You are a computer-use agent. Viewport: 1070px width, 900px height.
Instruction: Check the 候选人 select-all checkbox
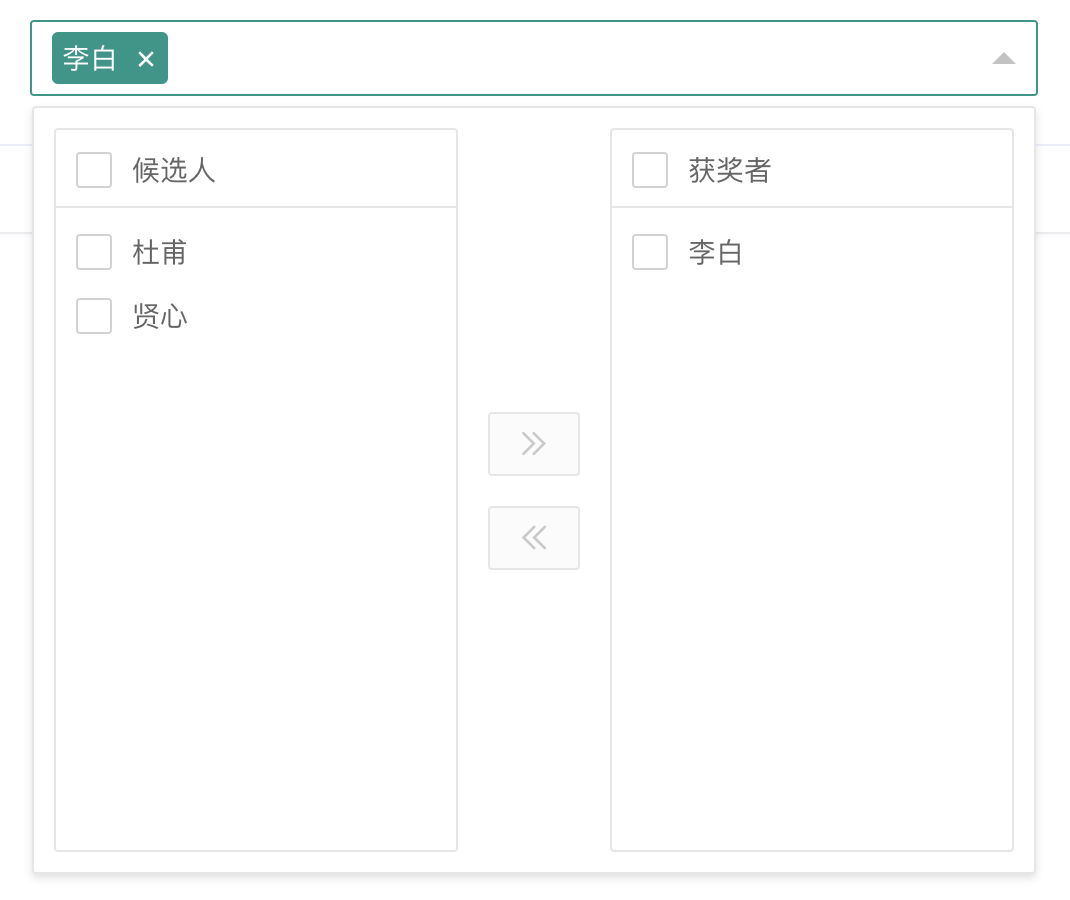[x=94, y=170]
